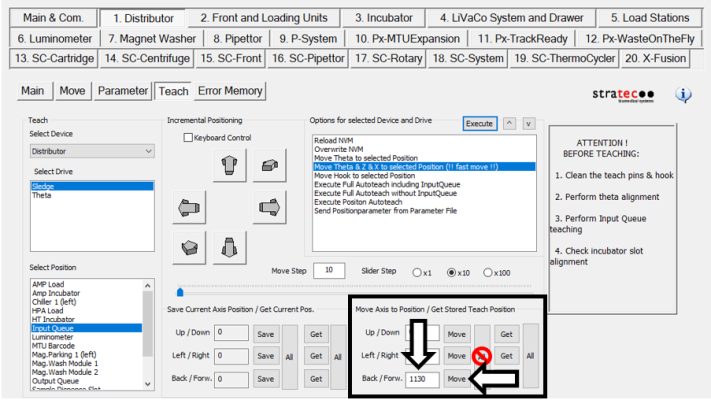Click the down arrow positioning icon
The image size is (711, 400).
click(x=228, y=246)
